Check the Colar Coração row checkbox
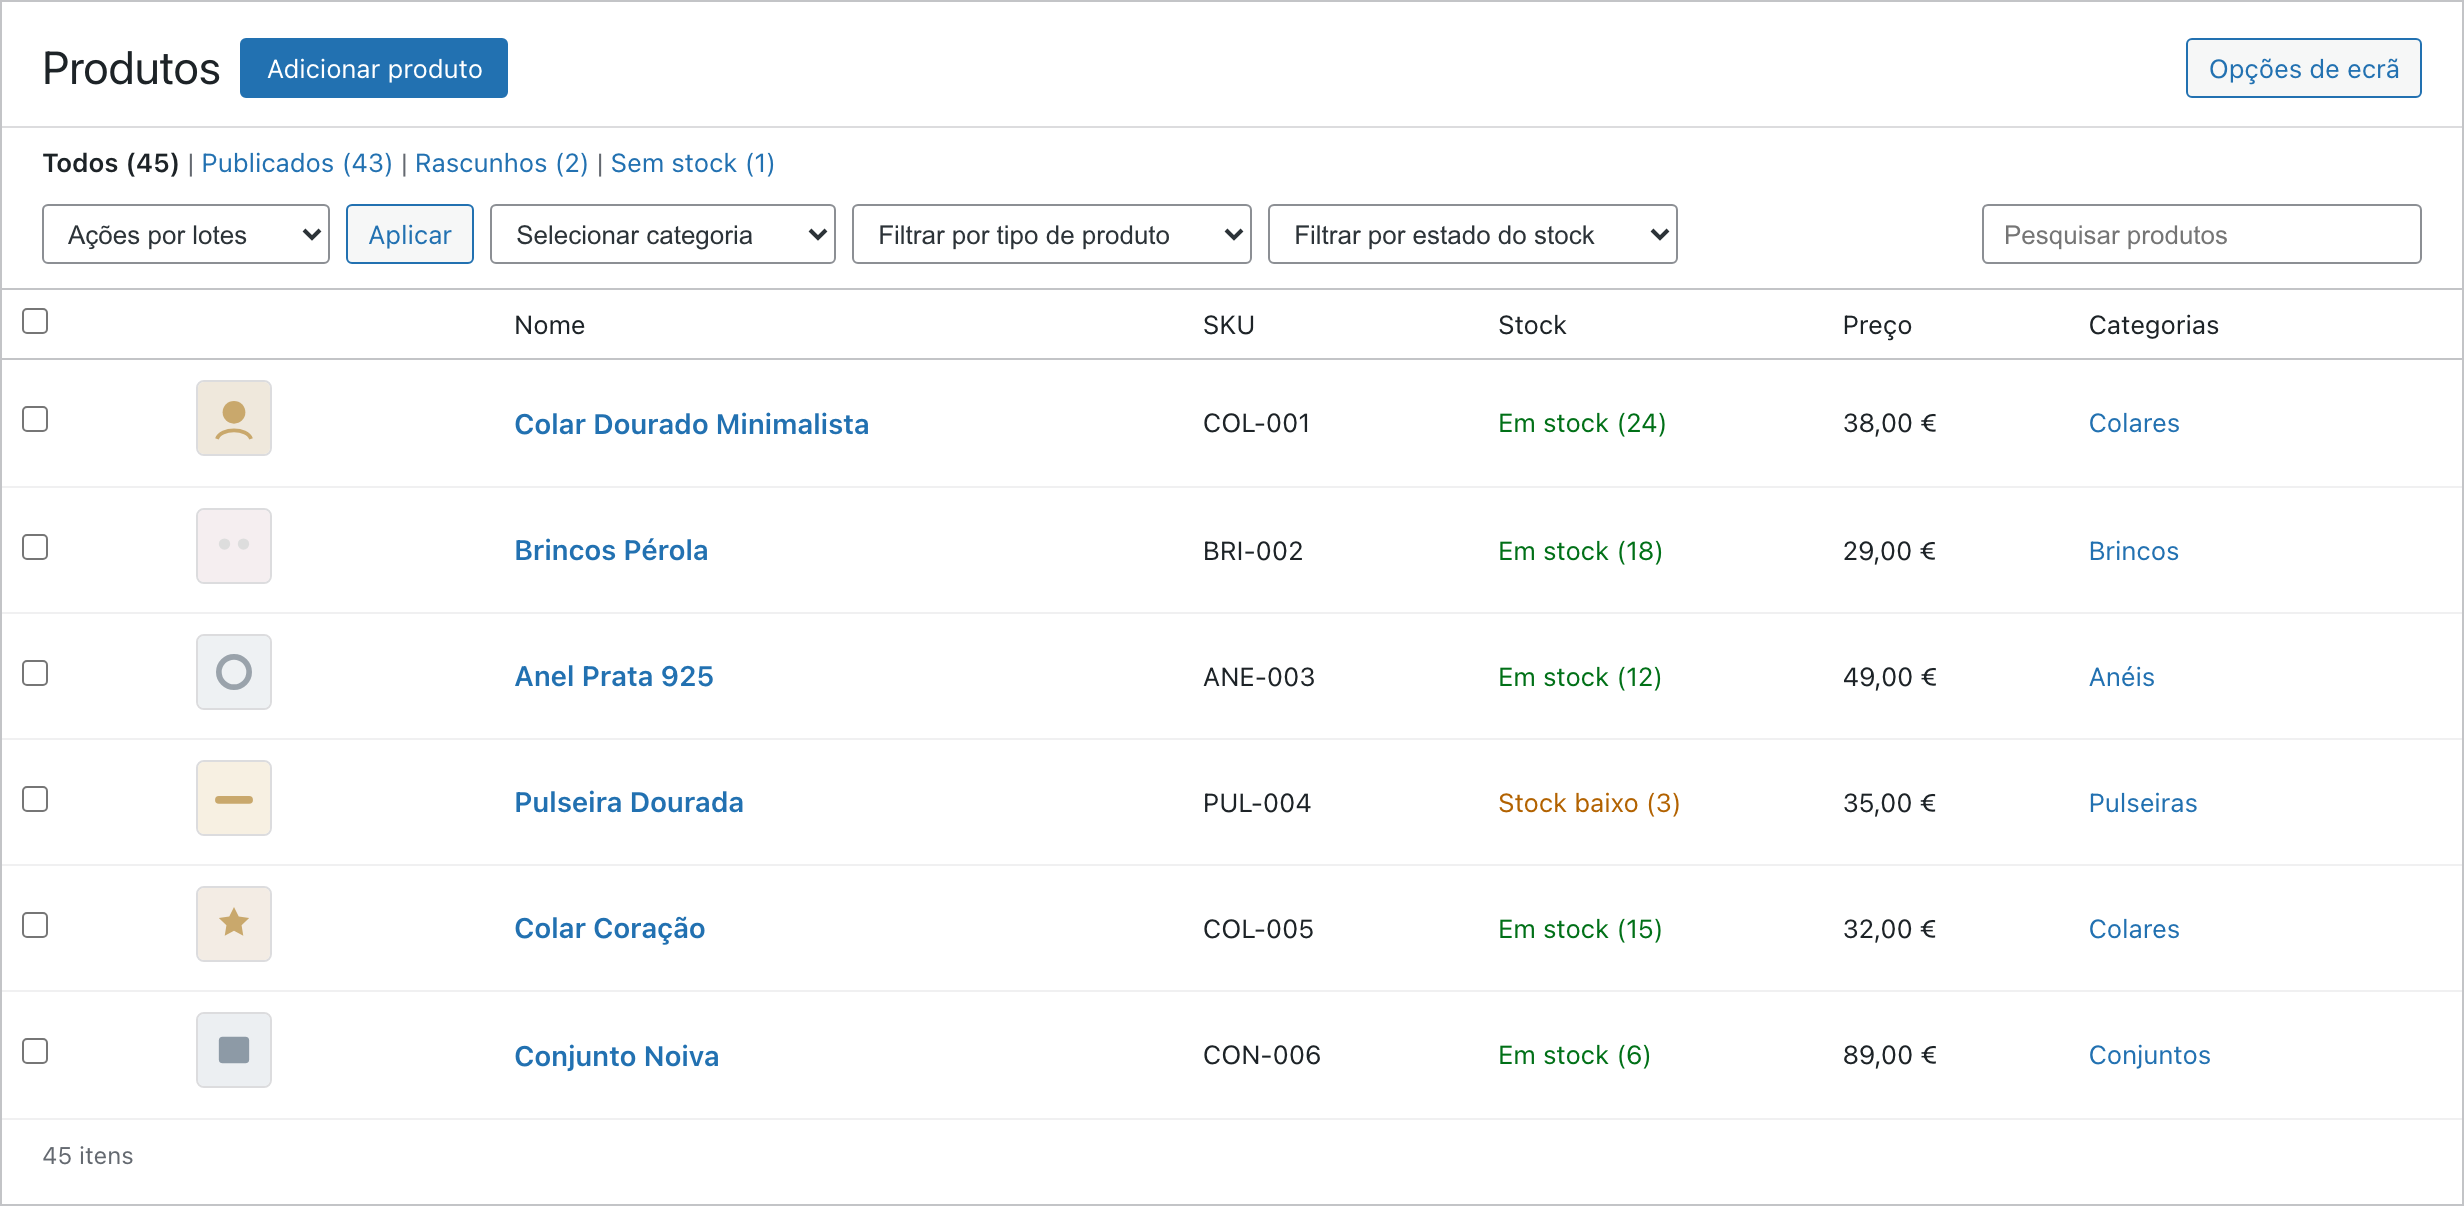The height and width of the screenshot is (1206, 2464). 35,925
